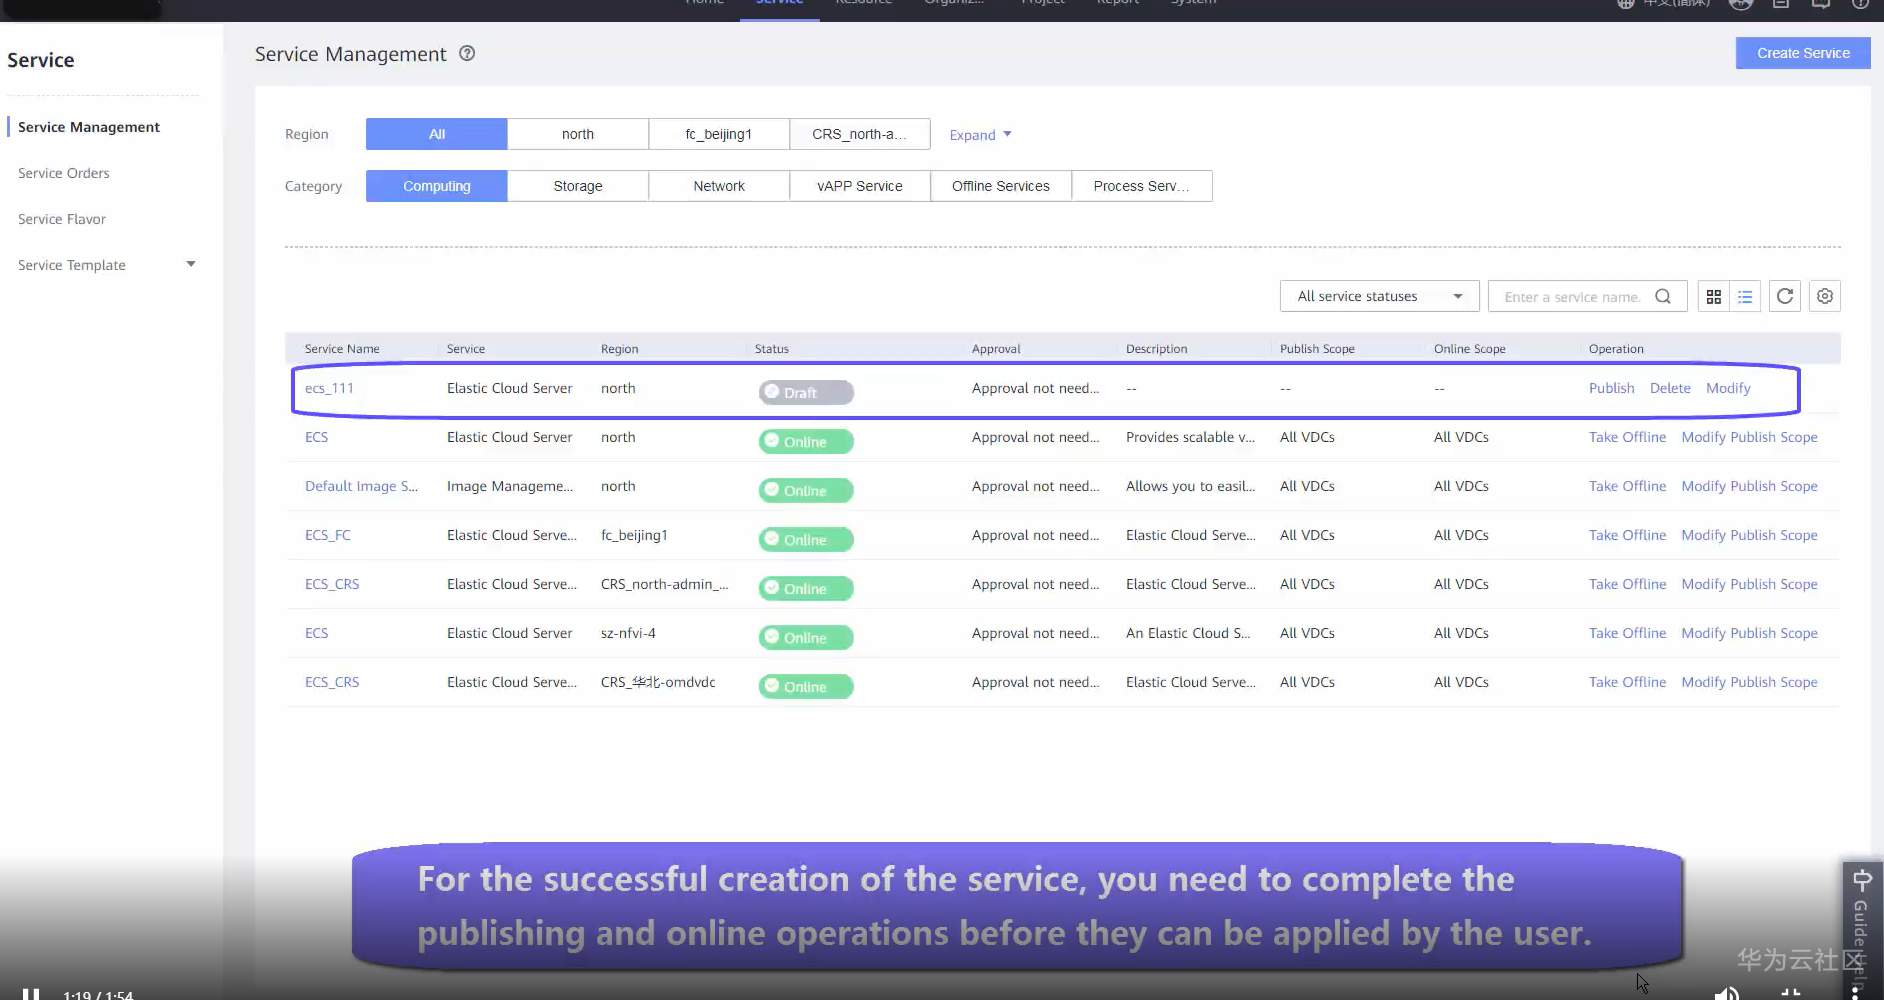Take the north ECS service offline
Screen dimensions: 1884x1000
tap(1627, 437)
